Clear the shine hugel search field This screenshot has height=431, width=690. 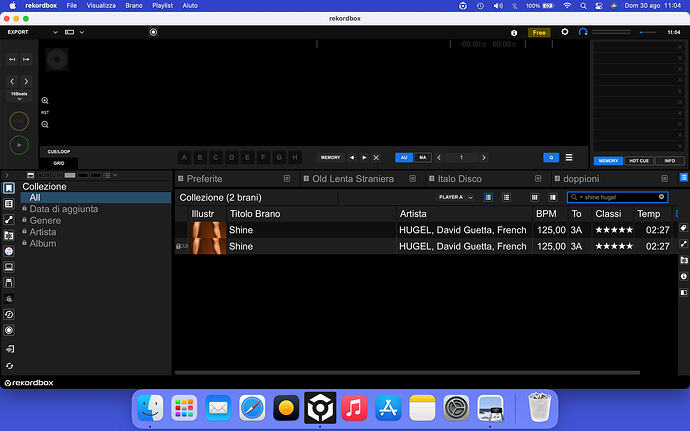coord(661,197)
